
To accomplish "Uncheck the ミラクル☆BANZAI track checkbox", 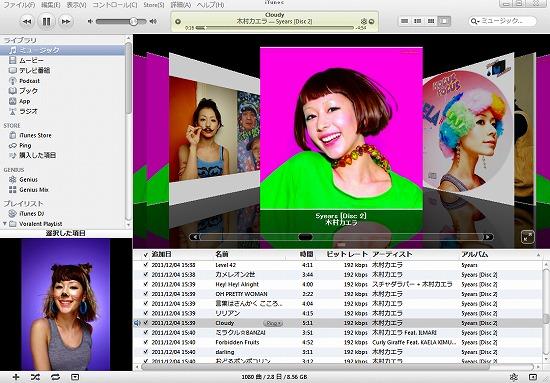I will point(146,332).
